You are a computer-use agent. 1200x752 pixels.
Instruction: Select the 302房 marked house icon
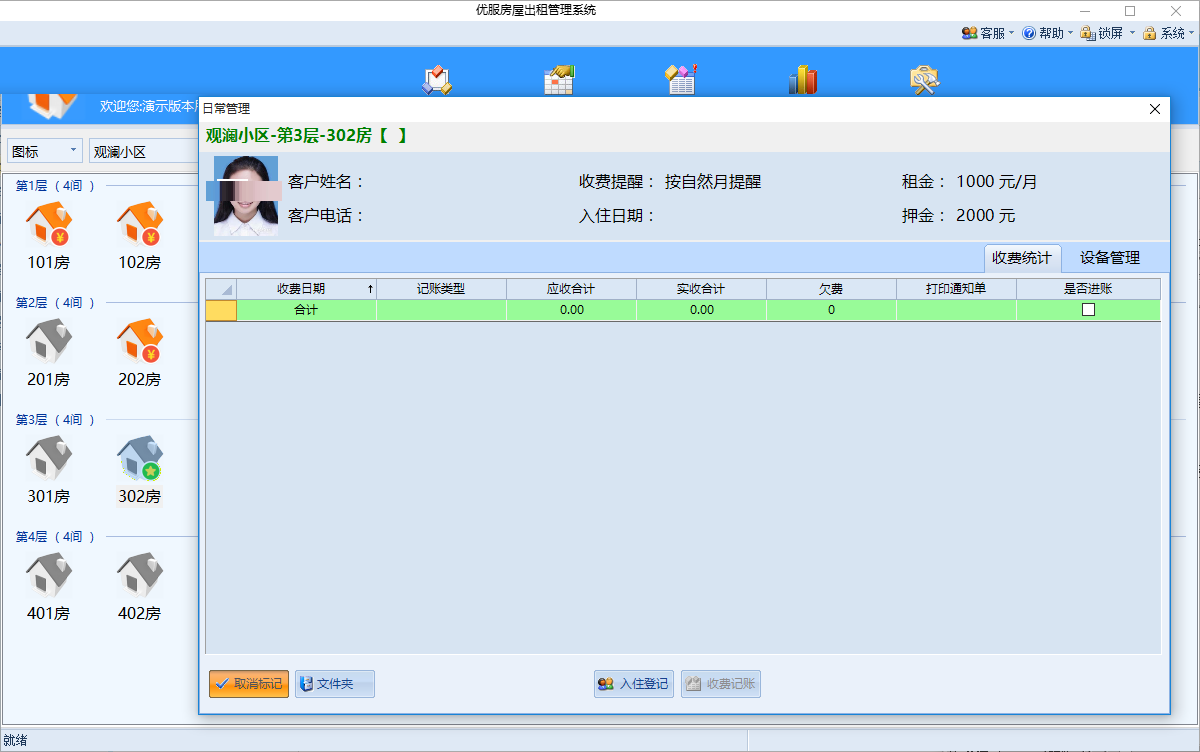tap(139, 459)
